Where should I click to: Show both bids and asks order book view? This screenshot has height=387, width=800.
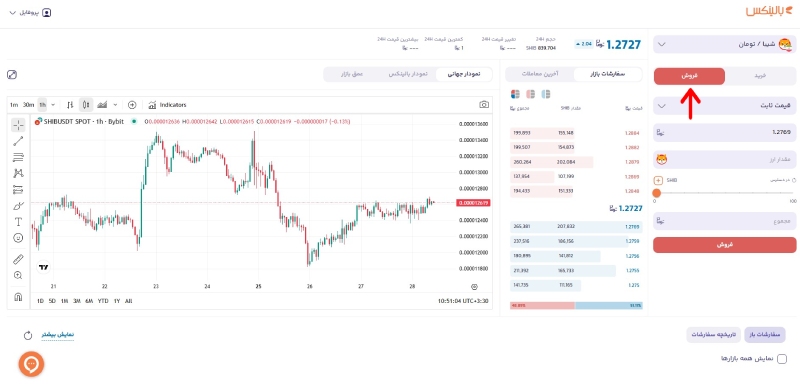tap(515, 94)
